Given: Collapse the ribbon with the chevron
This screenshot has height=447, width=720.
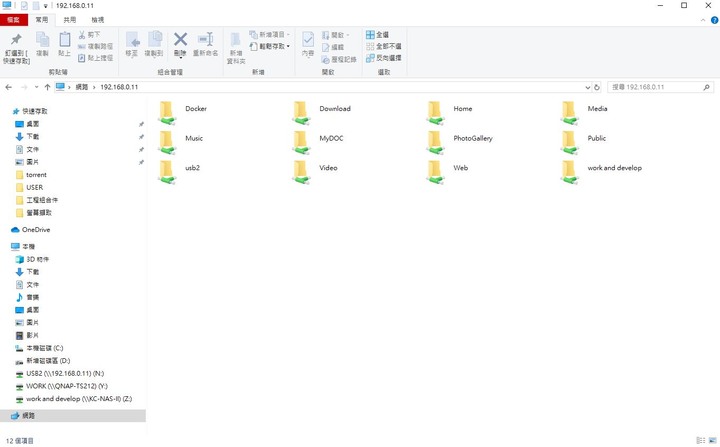Looking at the screenshot, I should click(x=703, y=20).
